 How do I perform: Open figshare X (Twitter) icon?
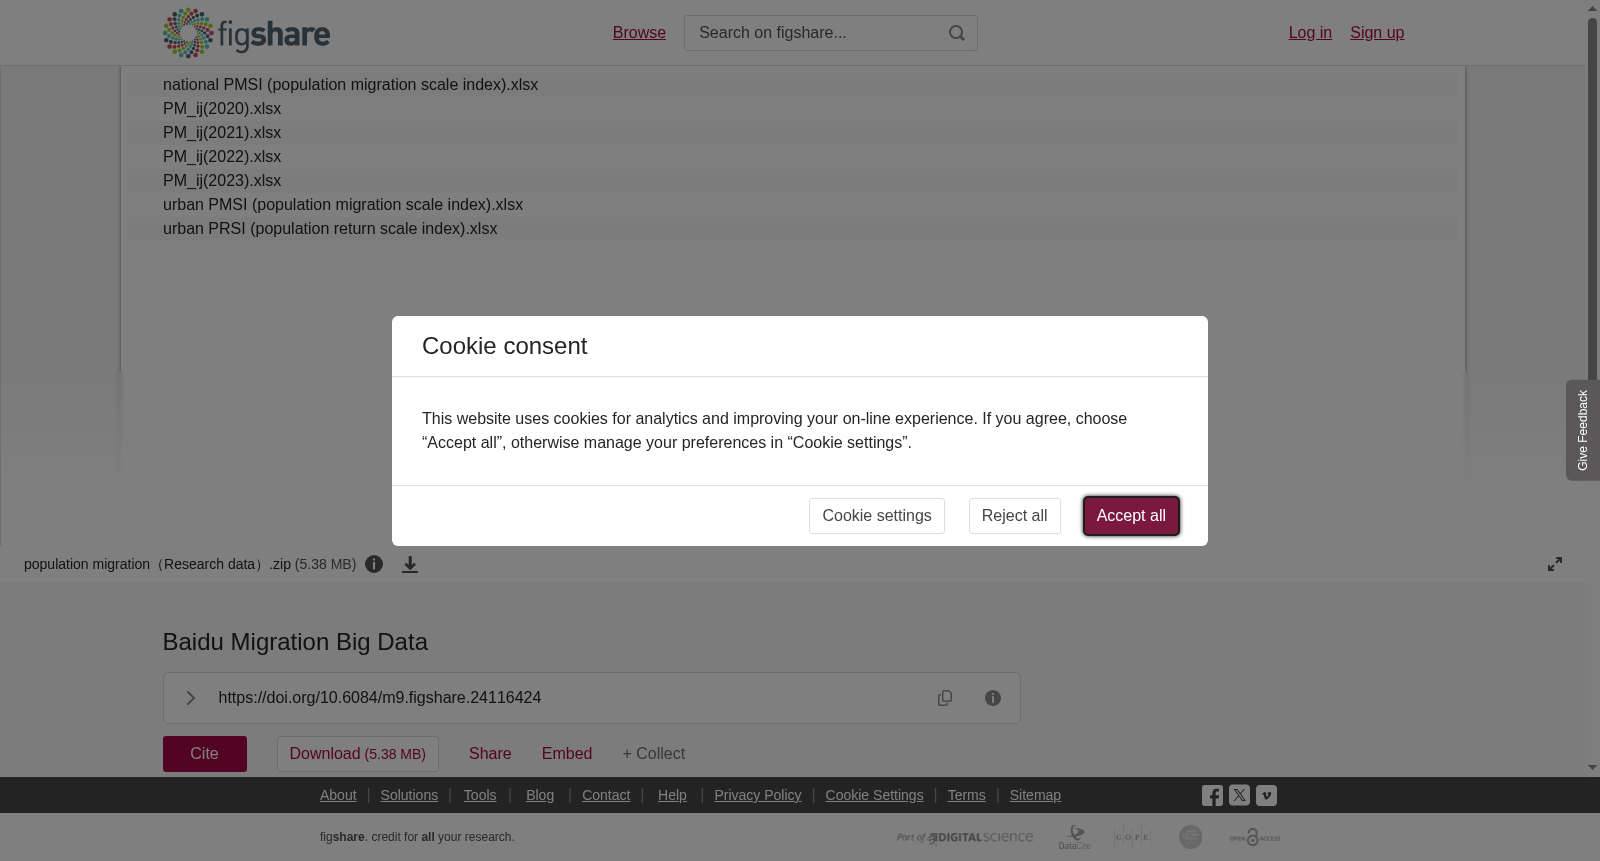pyautogui.click(x=1239, y=796)
